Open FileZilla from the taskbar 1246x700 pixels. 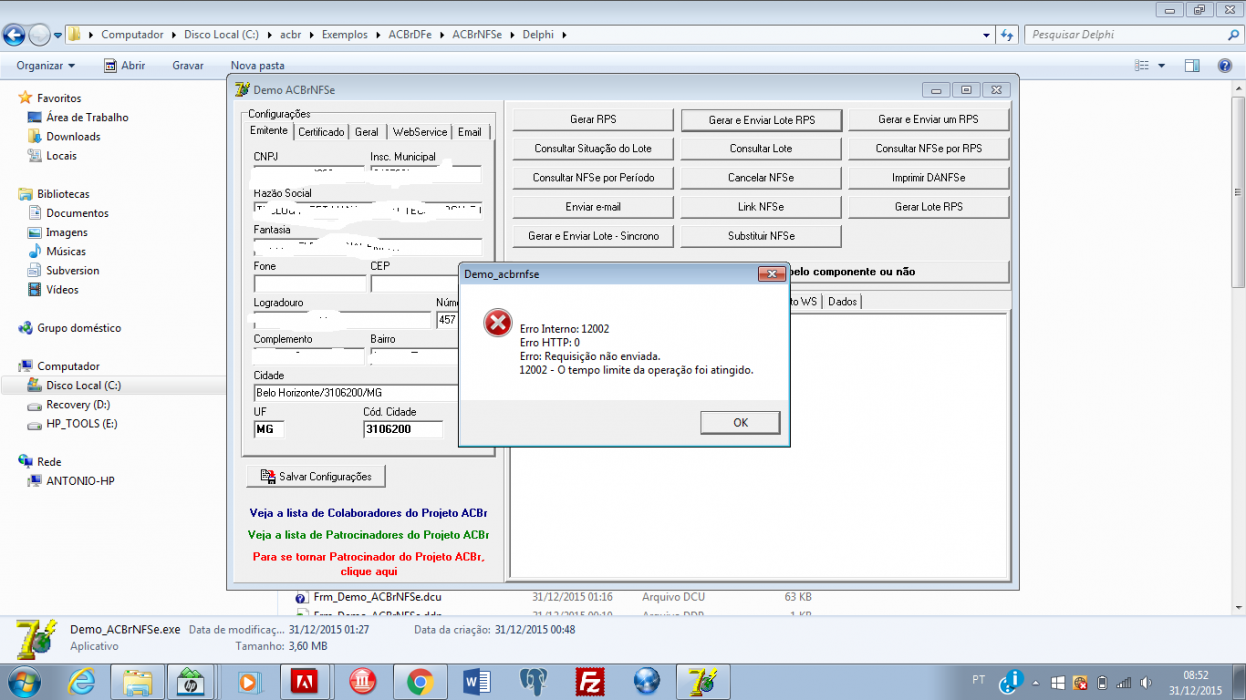[x=590, y=682]
